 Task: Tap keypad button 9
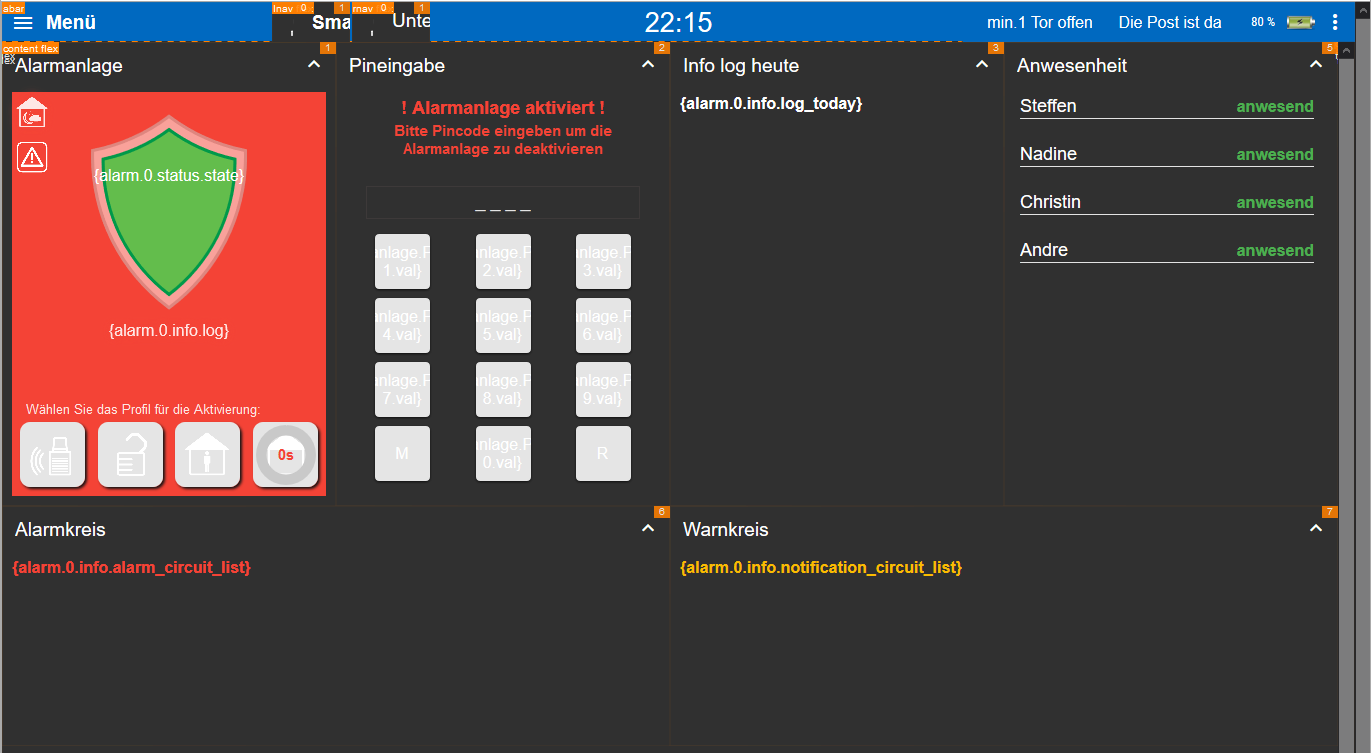click(x=603, y=390)
